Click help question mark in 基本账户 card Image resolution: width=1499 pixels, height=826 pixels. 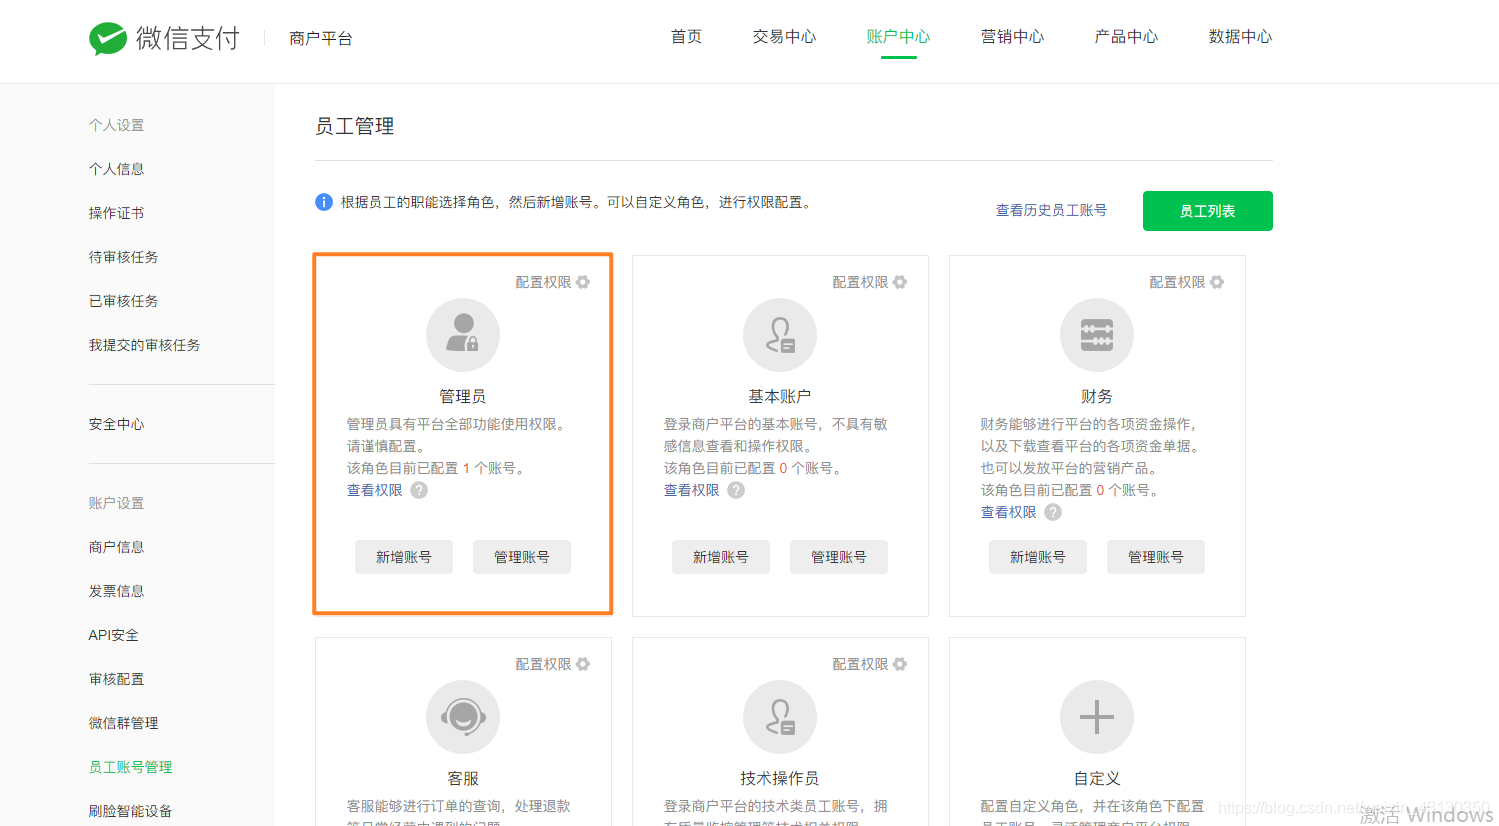[736, 490]
